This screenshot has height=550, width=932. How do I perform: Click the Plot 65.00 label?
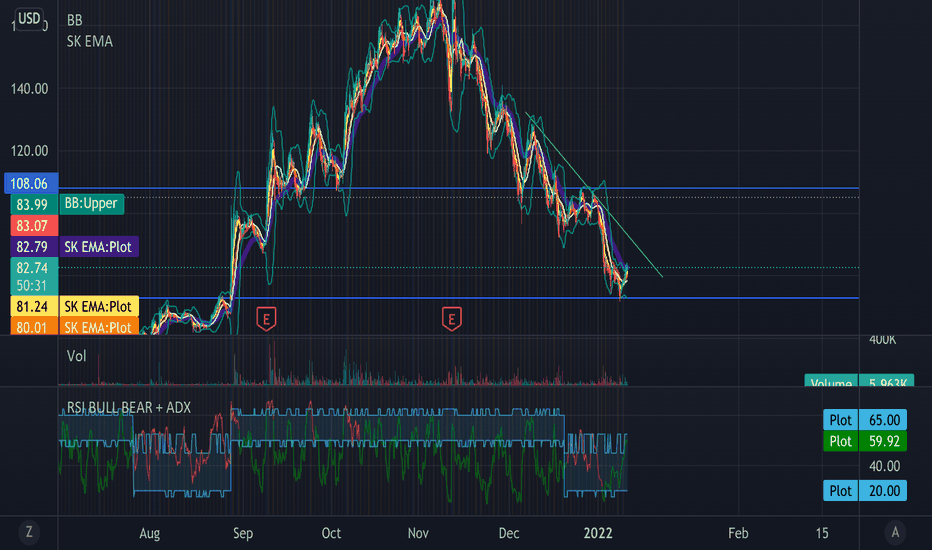click(x=865, y=420)
